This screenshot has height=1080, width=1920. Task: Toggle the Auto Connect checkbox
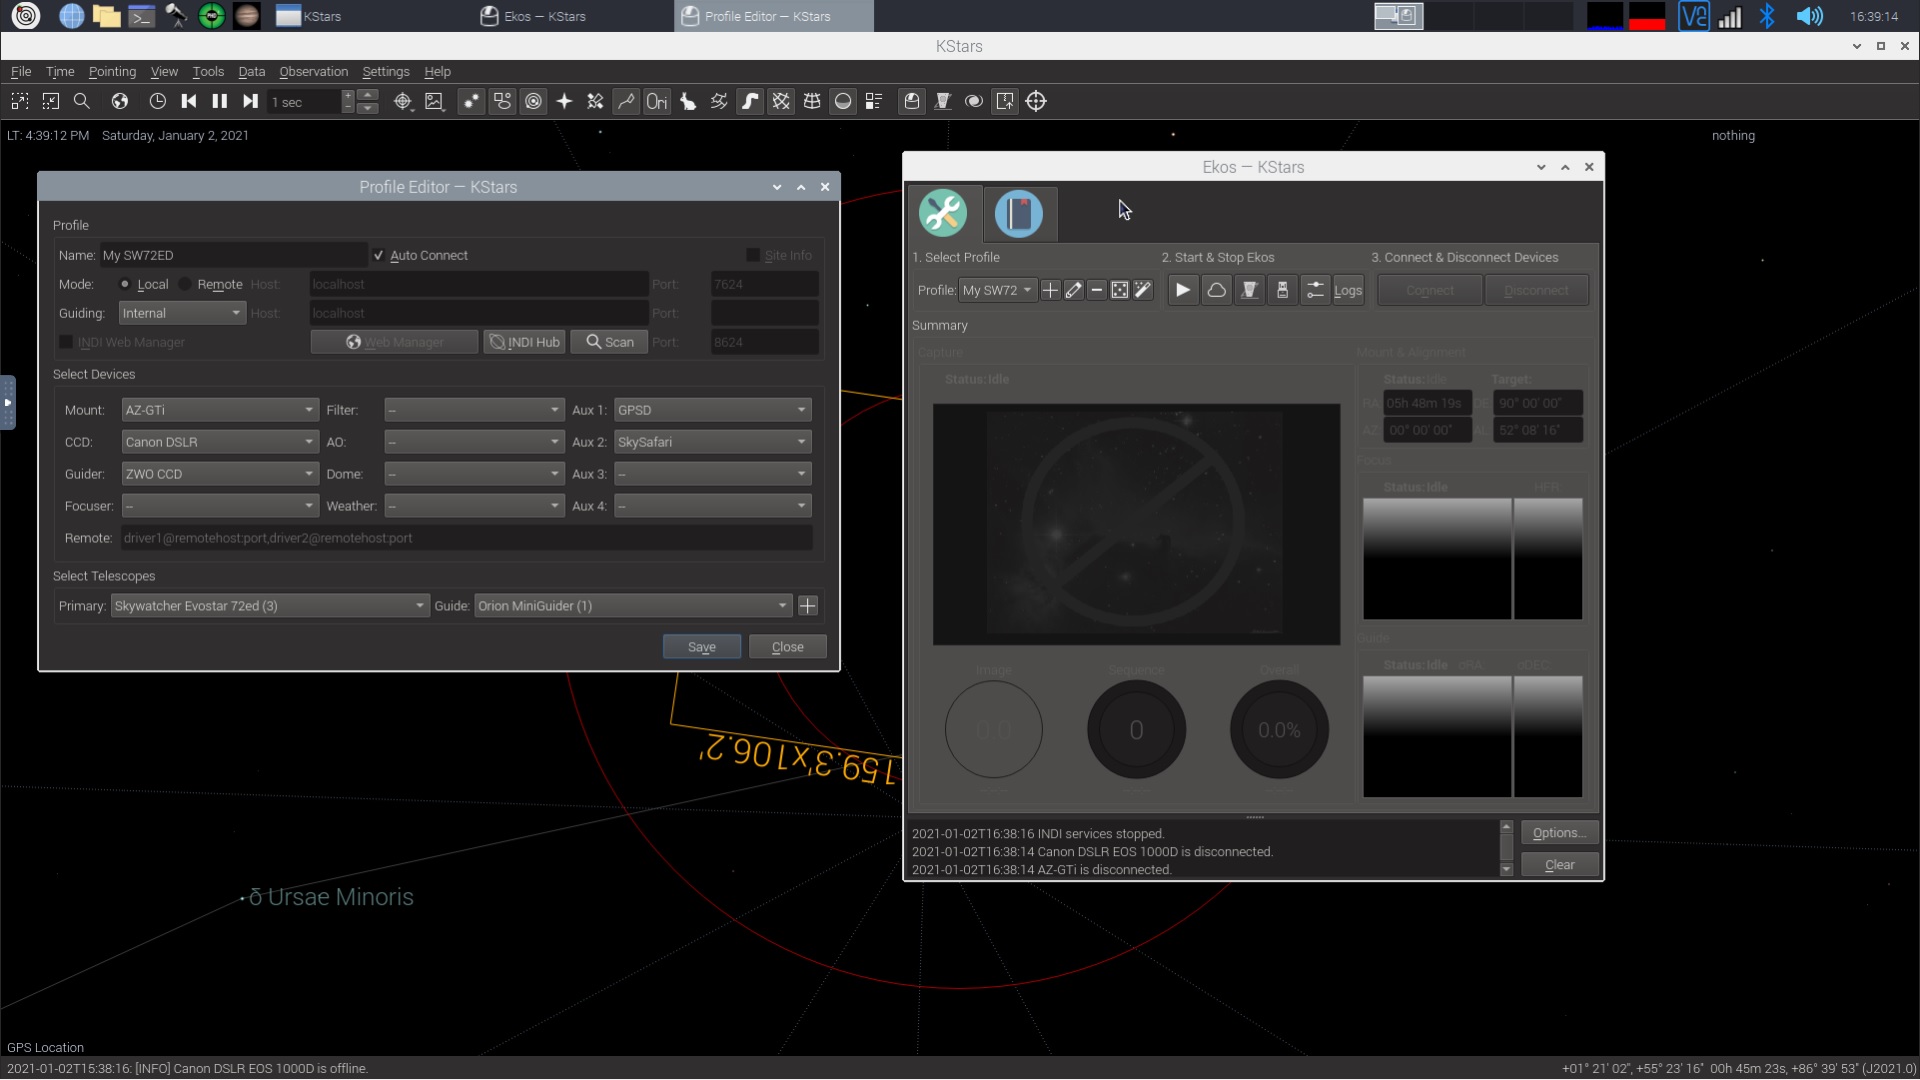(379, 255)
